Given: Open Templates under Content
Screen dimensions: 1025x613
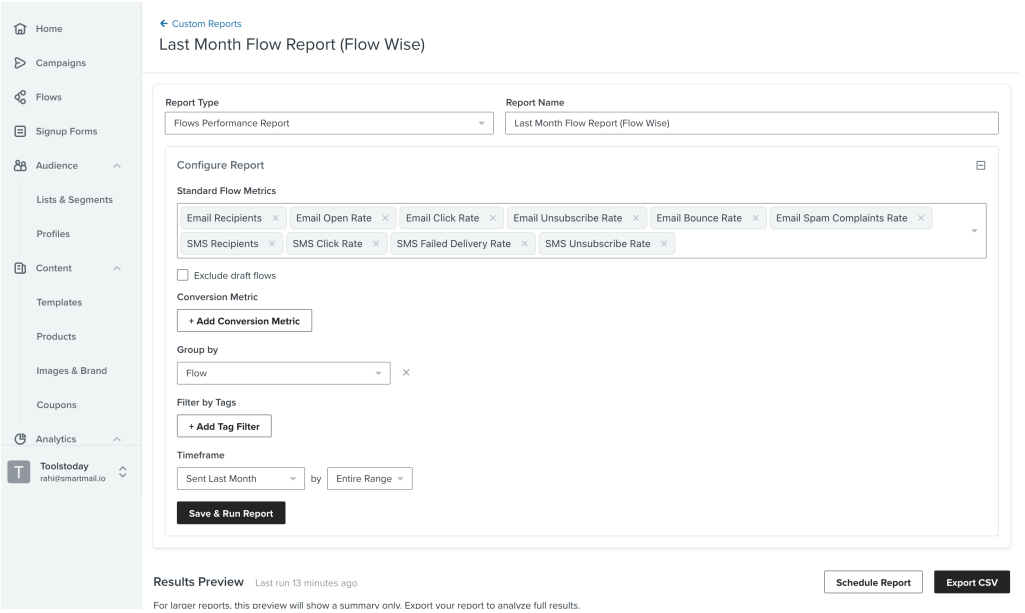Looking at the screenshot, I should point(59,303).
